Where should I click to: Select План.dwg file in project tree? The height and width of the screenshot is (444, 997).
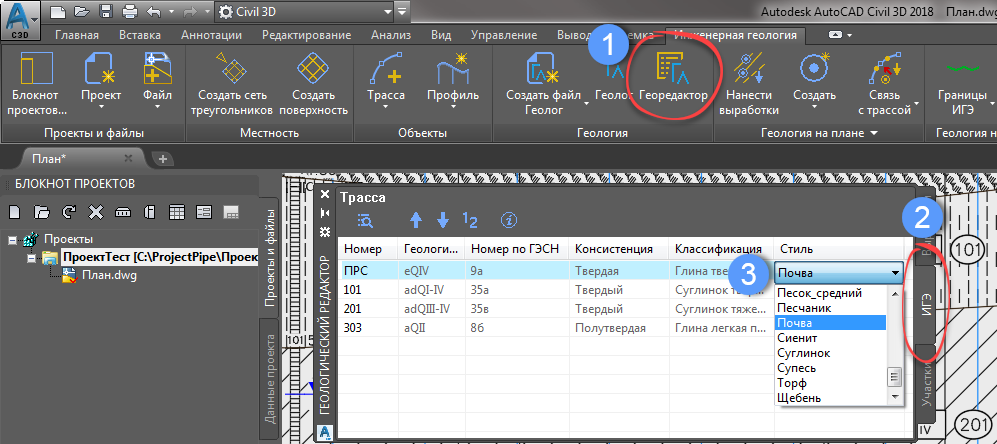109,275
